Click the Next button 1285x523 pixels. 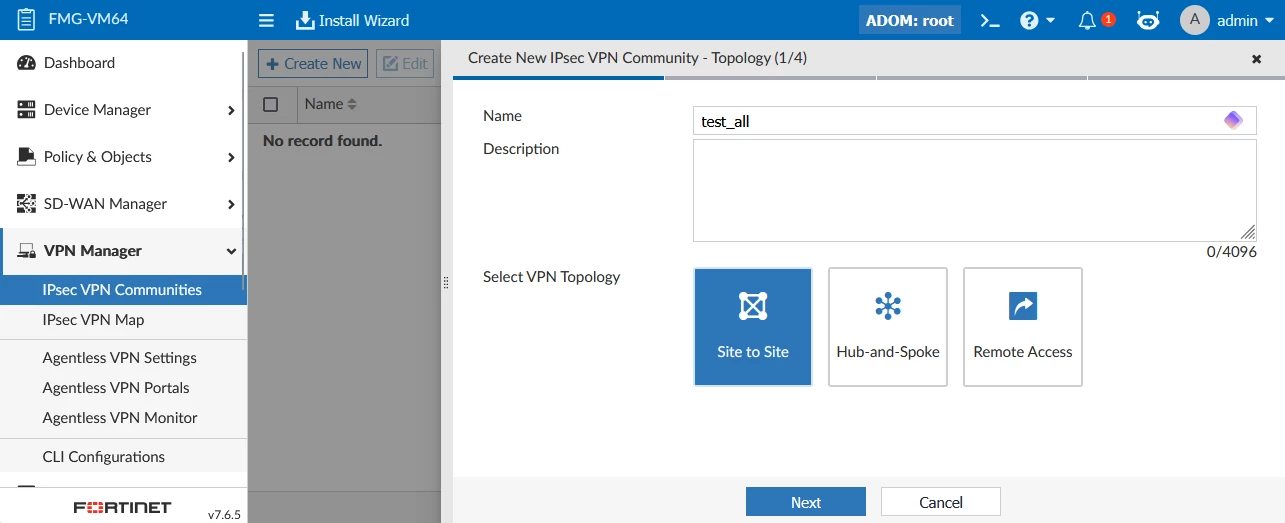806,502
